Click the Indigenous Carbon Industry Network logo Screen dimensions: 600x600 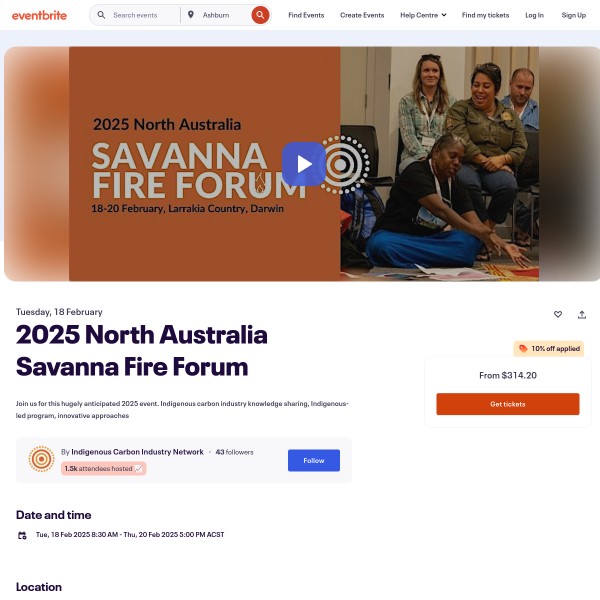42,459
